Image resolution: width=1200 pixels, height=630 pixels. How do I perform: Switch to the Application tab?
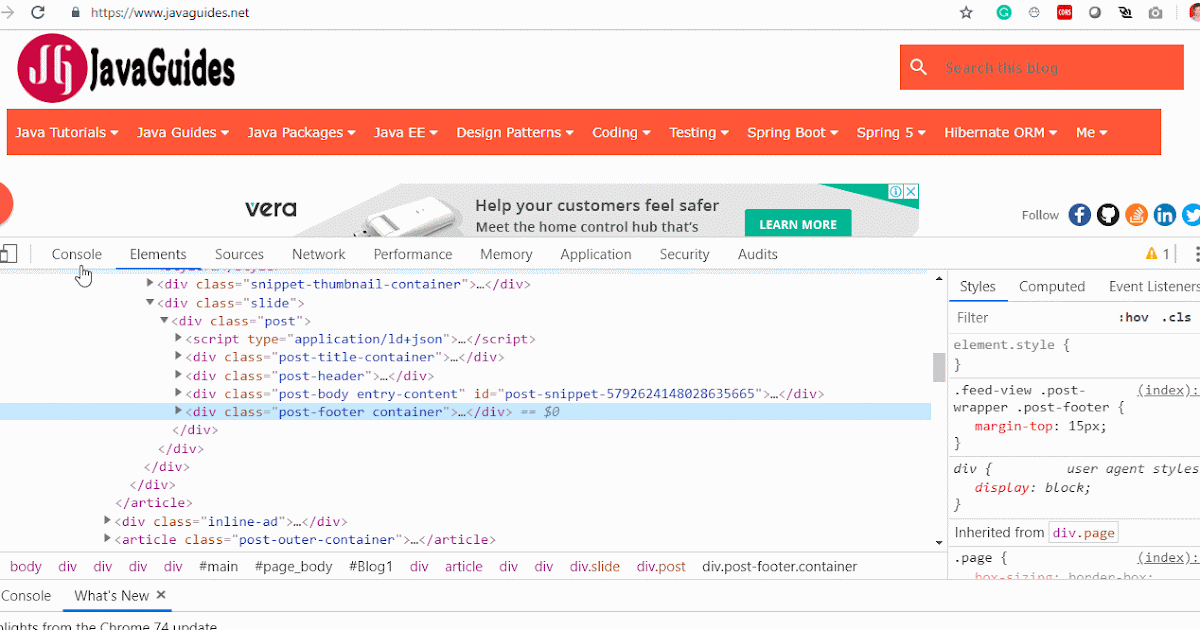click(596, 254)
